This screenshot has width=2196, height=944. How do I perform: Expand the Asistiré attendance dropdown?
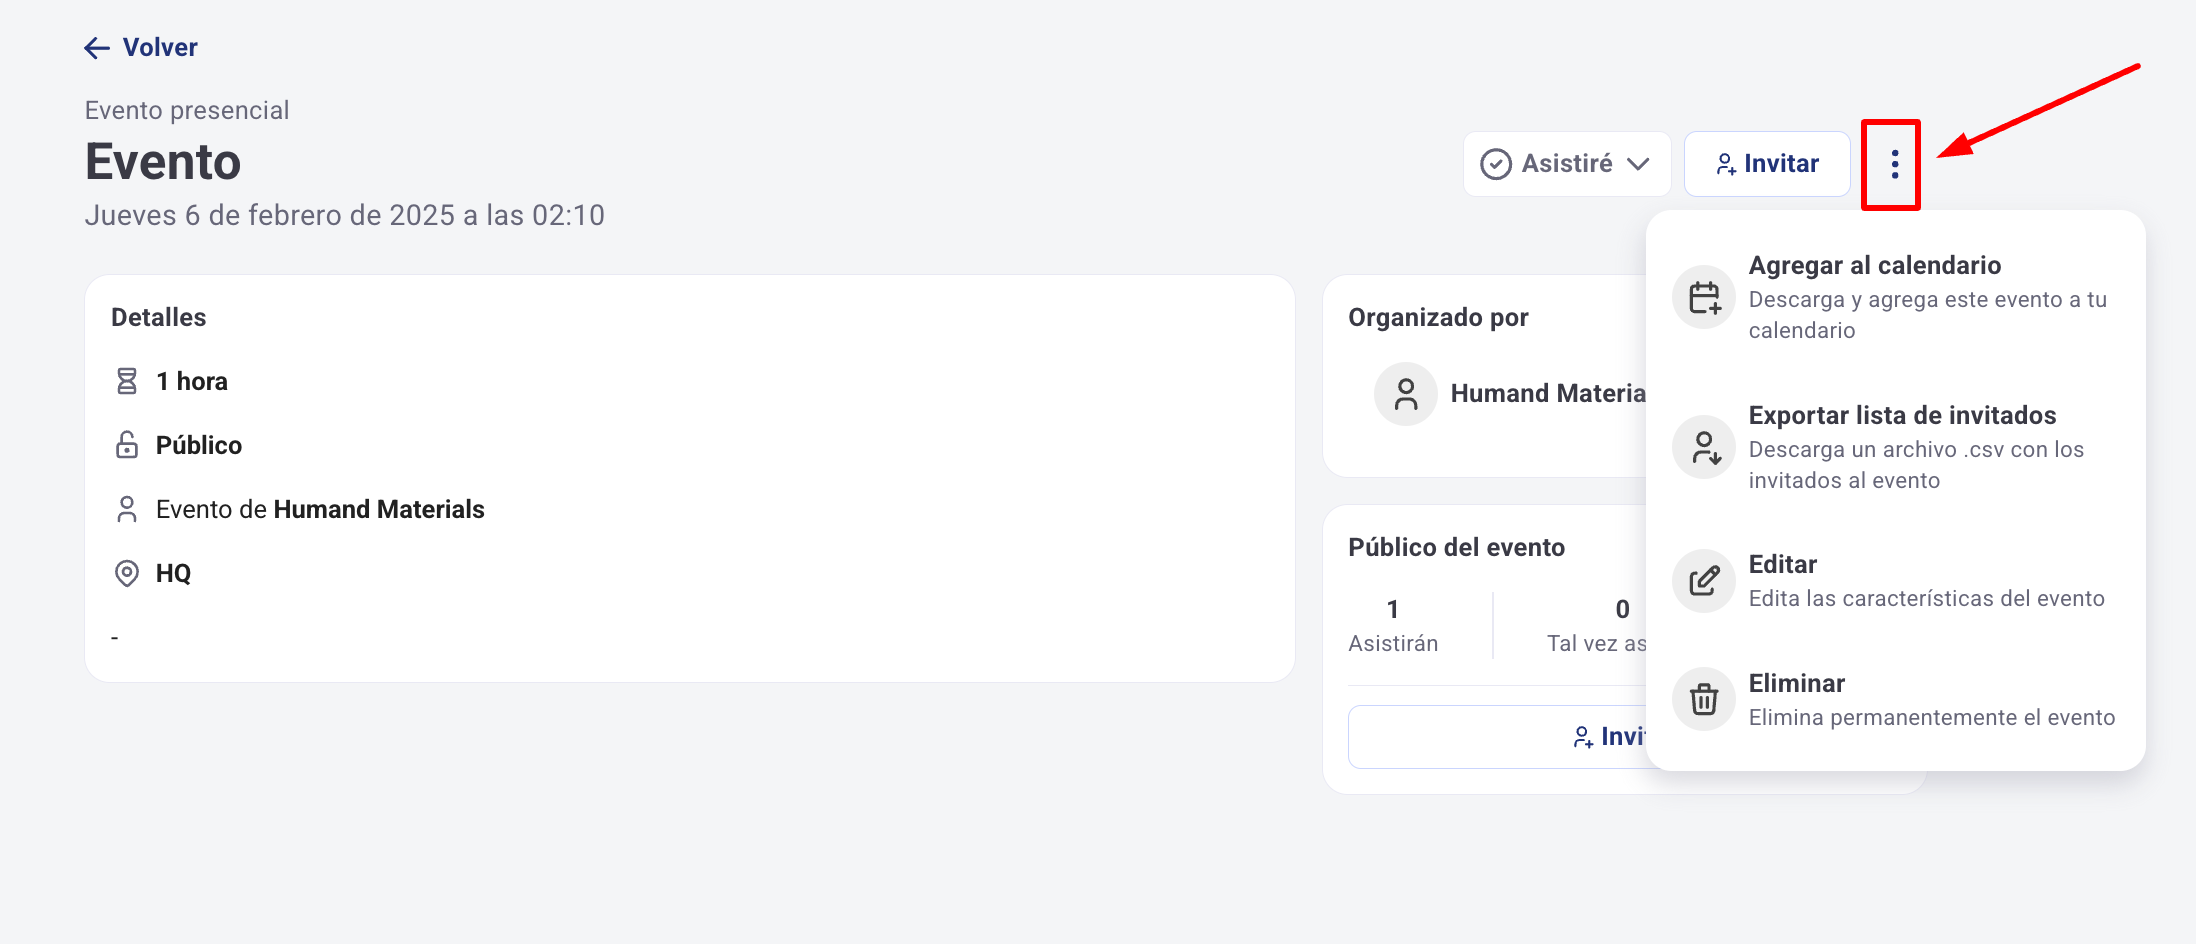pos(1566,164)
